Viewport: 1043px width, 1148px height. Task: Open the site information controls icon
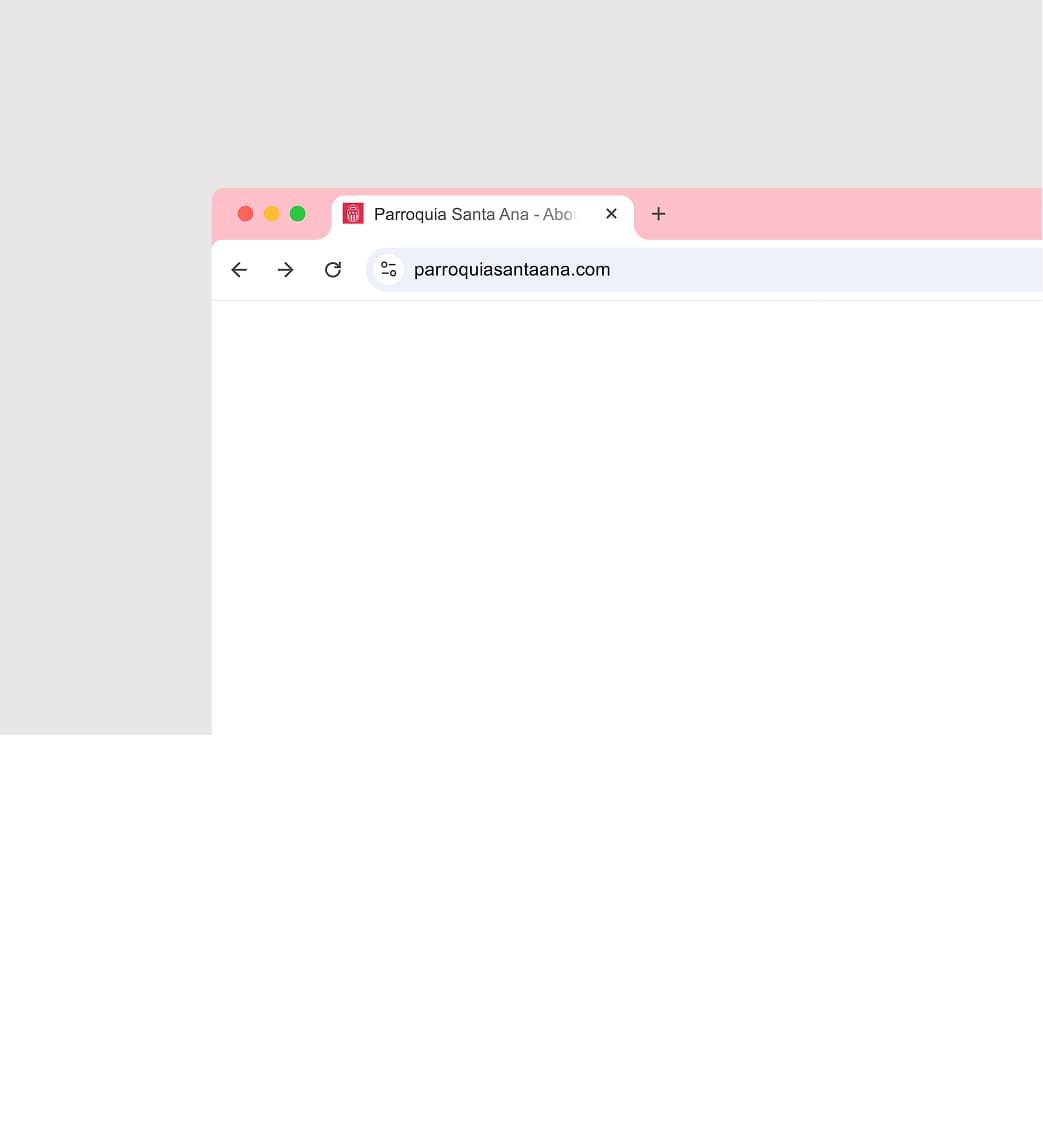pyautogui.click(x=389, y=270)
